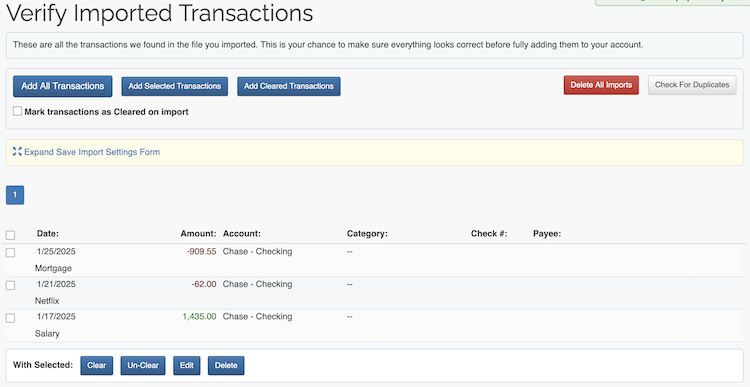Click the Date: column header
This screenshot has height=387, width=750.
tap(48, 234)
